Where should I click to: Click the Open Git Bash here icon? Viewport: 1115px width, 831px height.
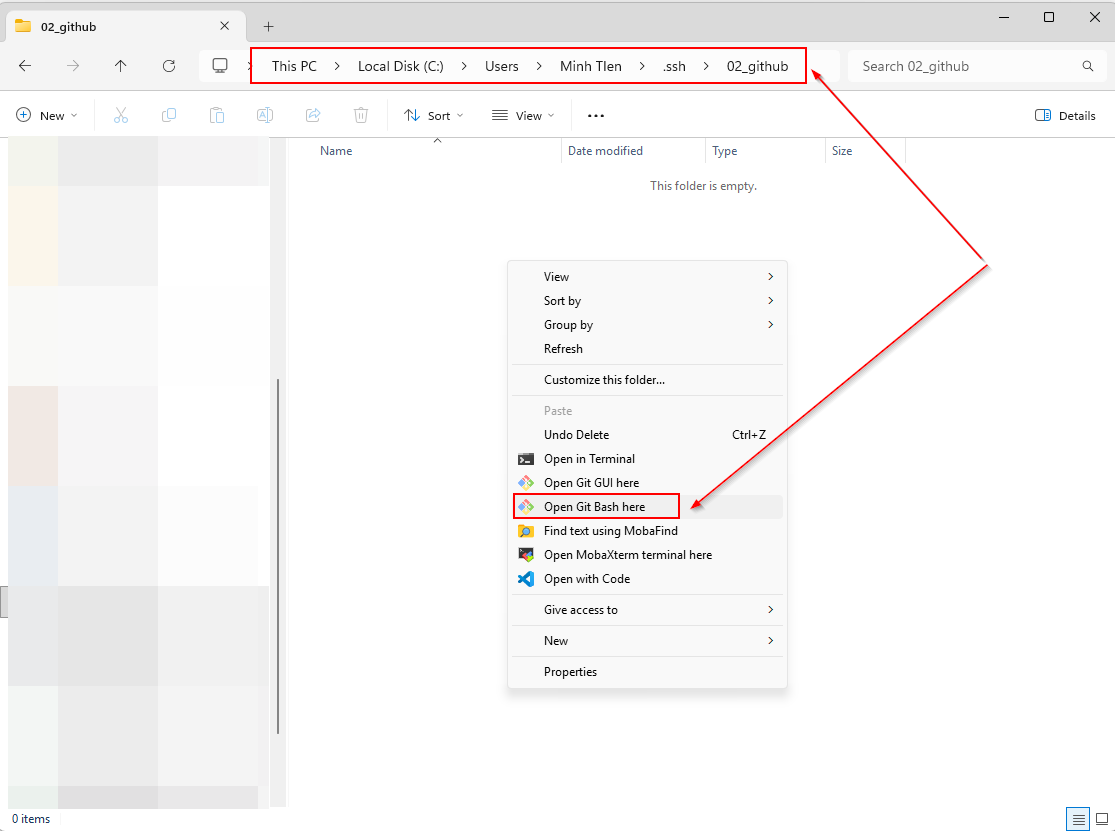[526, 507]
